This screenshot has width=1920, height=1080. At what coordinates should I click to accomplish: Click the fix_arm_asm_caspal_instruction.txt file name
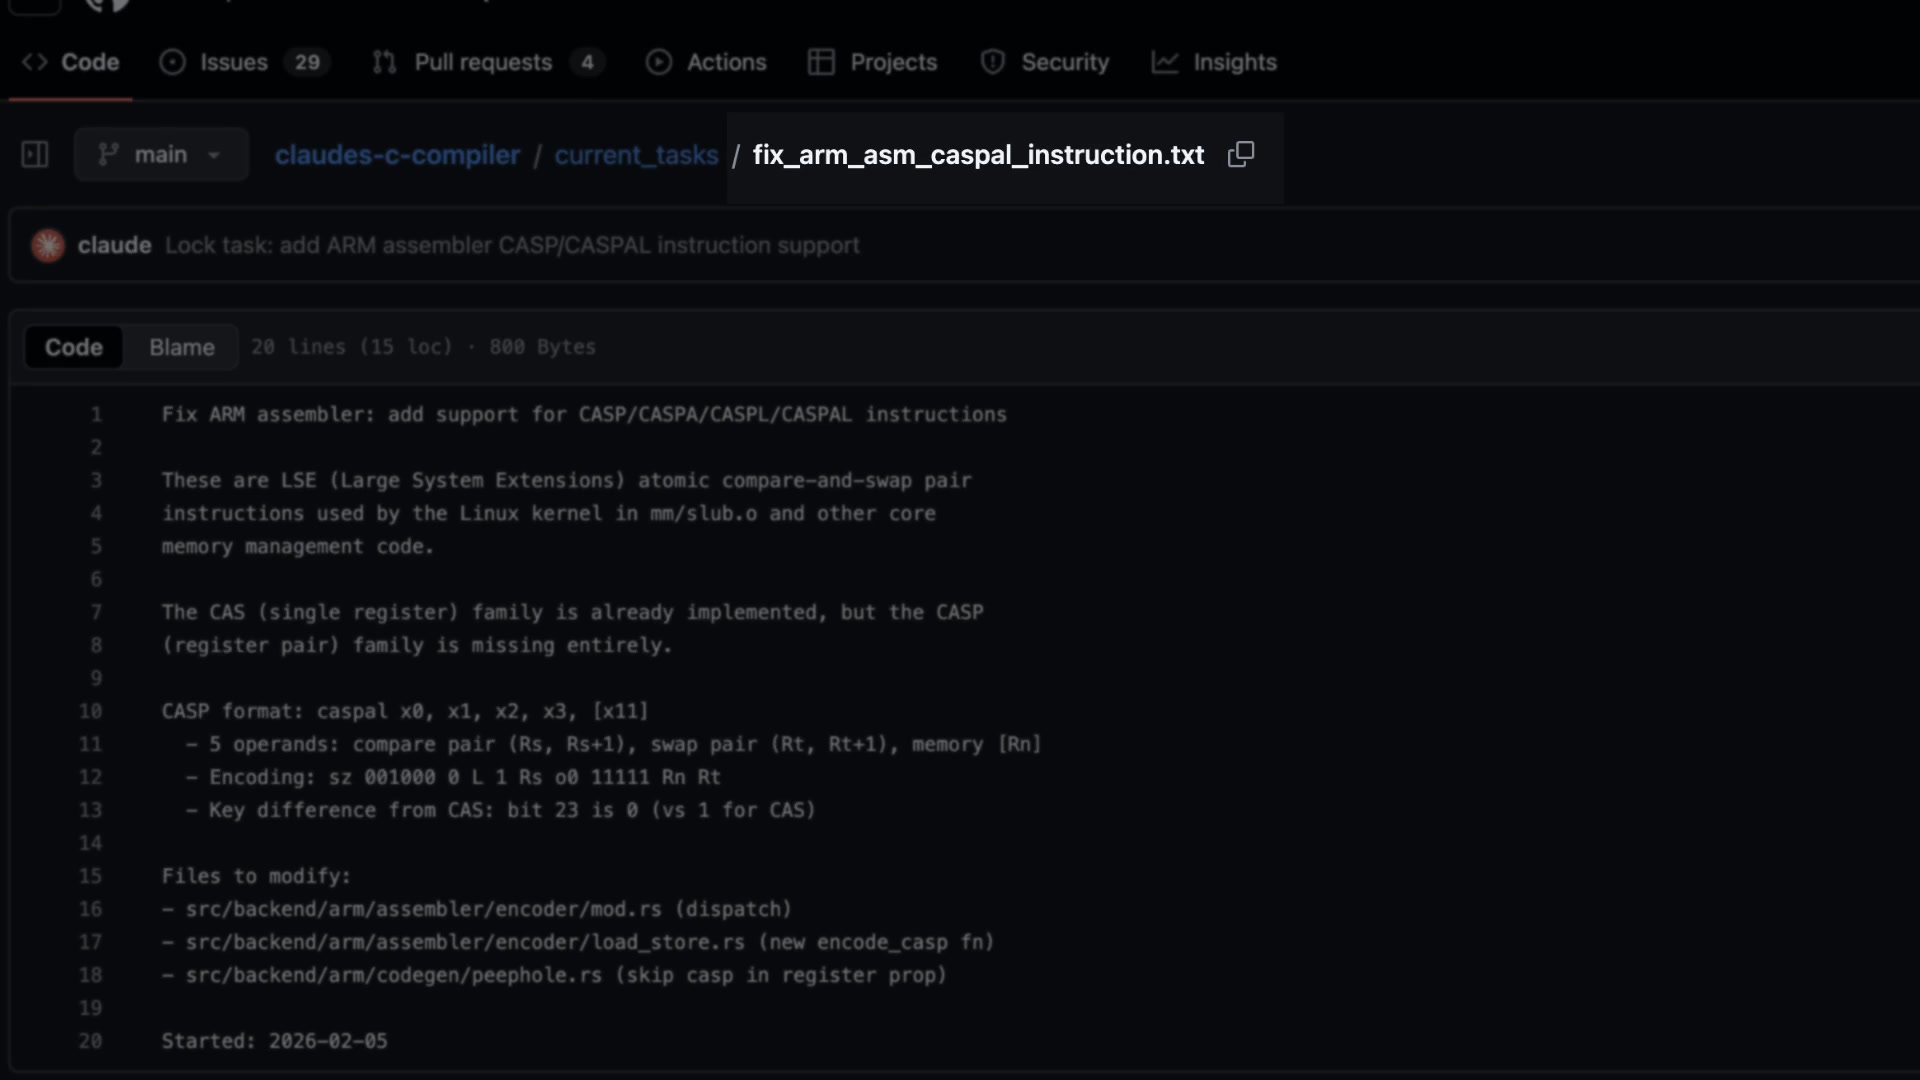pos(978,155)
